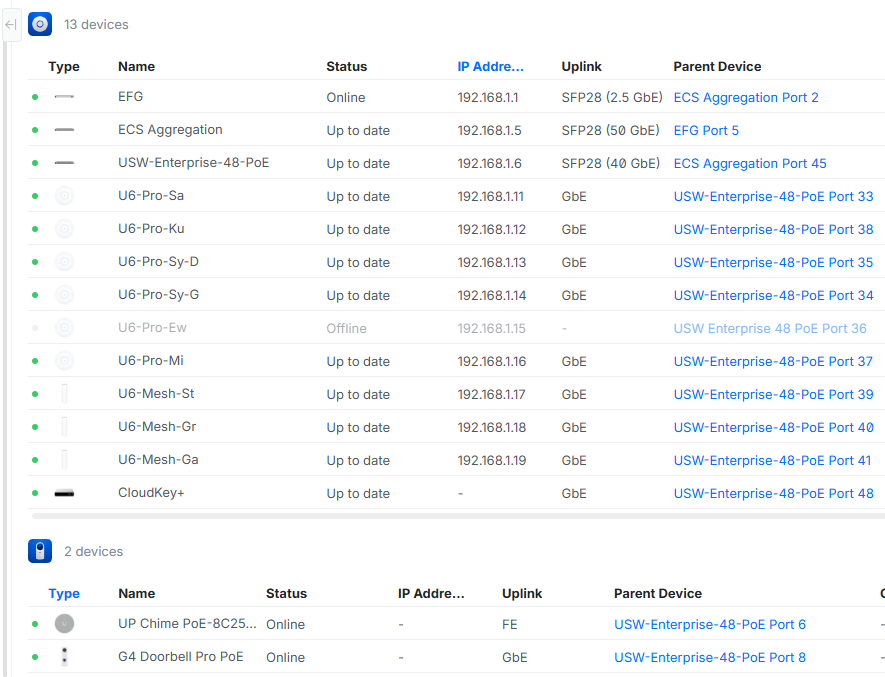Click the Offline status of U6-Pro-Ew
Screen dimensions: 885x677
(x=346, y=328)
